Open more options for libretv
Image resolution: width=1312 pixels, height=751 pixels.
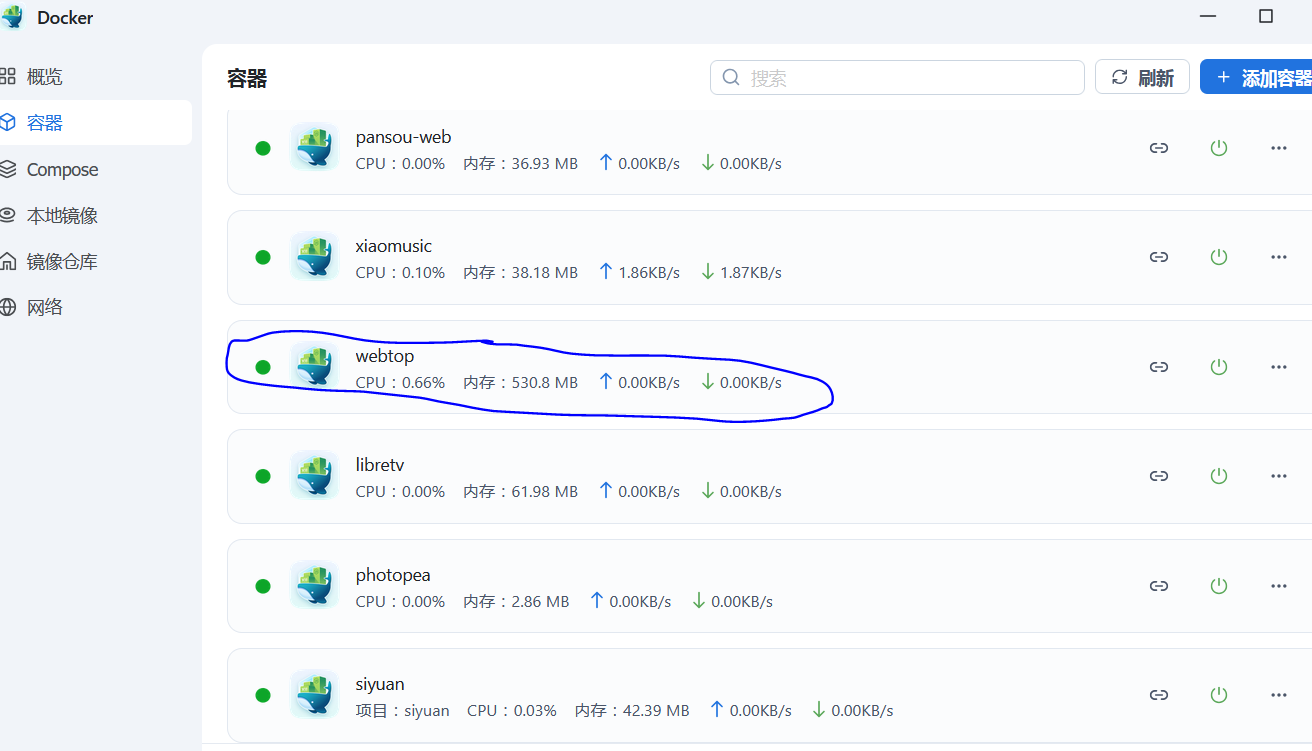pyautogui.click(x=1278, y=476)
